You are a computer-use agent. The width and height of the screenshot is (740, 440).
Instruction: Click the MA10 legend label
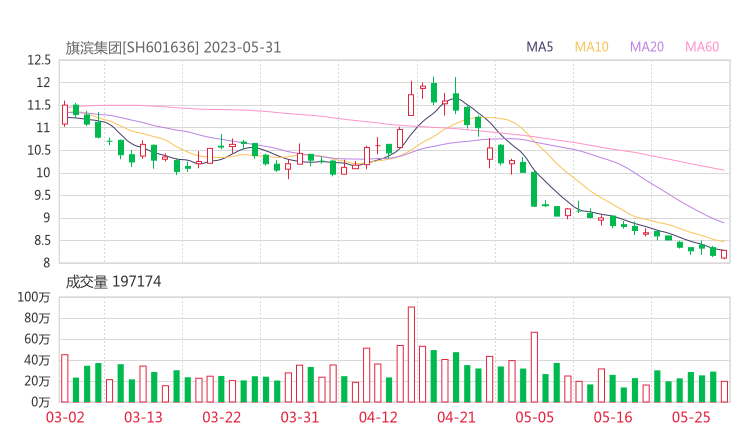(591, 47)
